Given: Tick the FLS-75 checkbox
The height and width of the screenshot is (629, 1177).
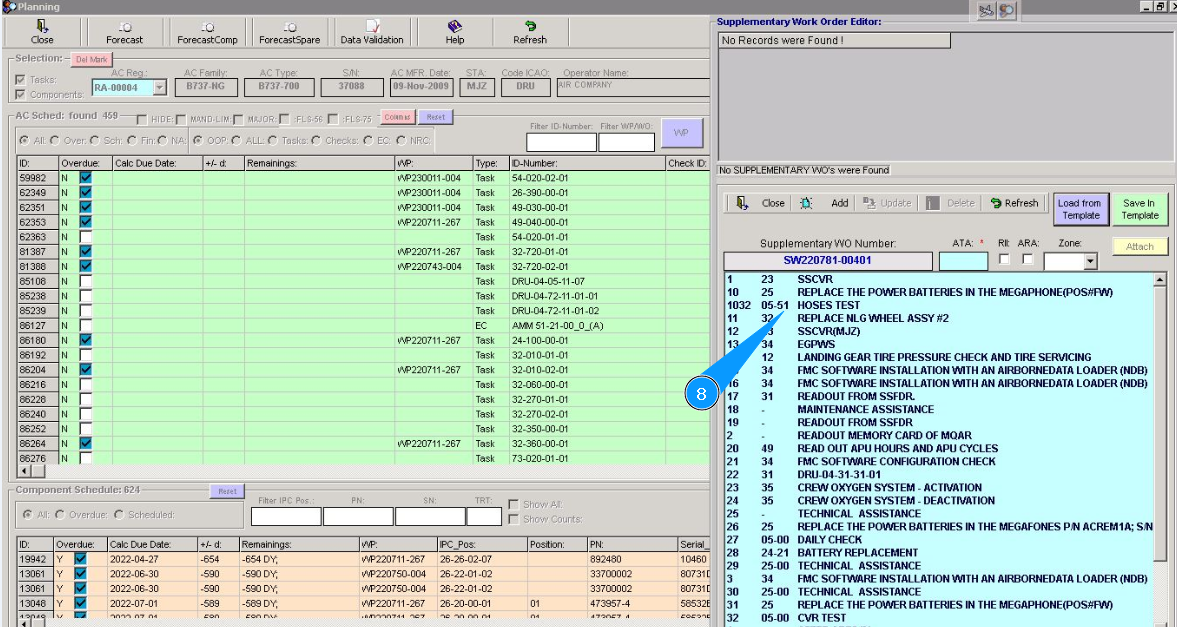Looking at the screenshot, I should (x=333, y=119).
